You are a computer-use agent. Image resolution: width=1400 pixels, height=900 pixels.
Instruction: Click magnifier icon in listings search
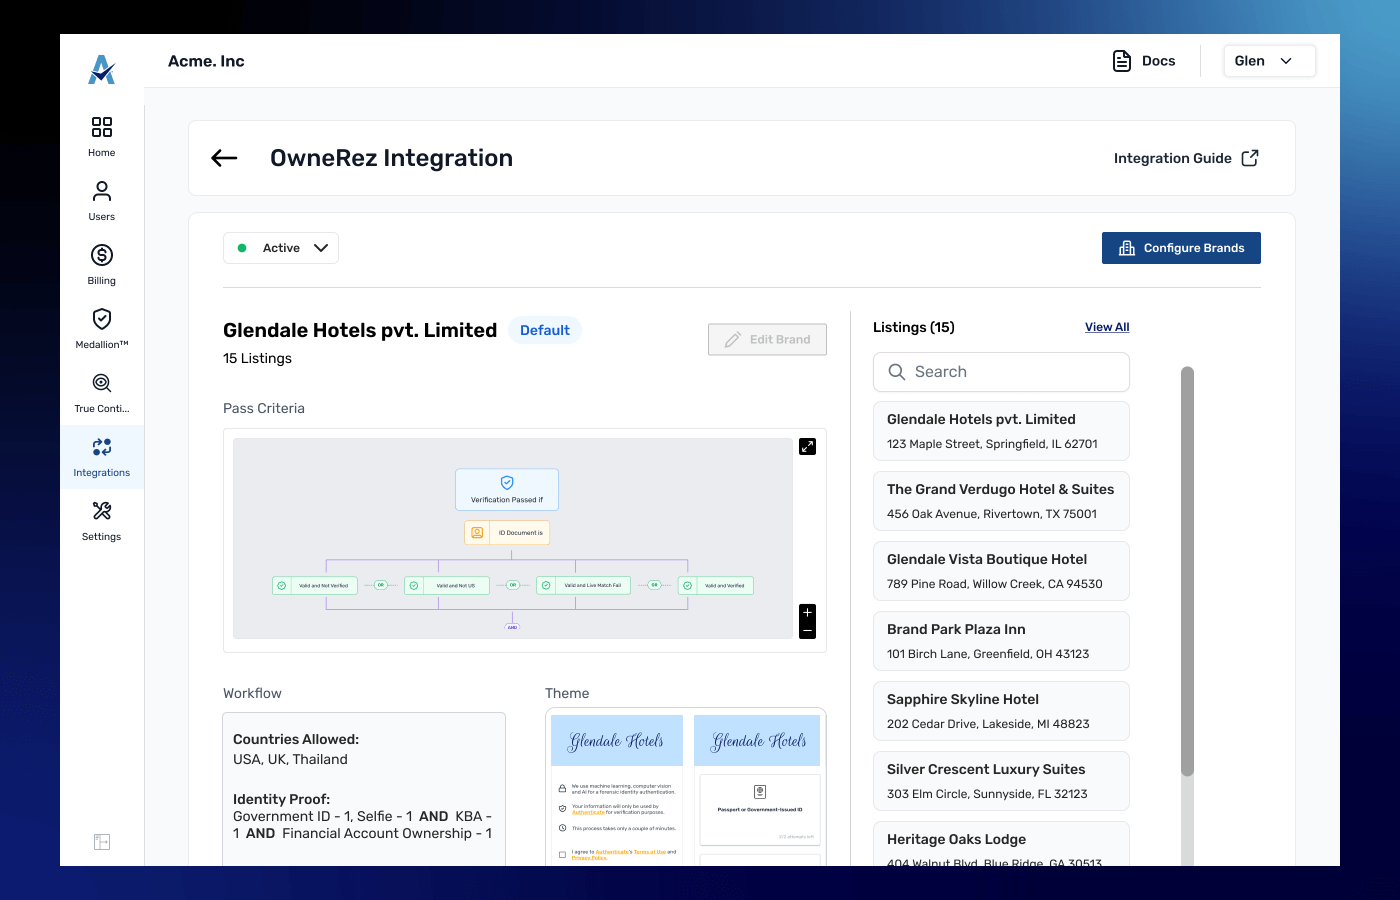tap(897, 372)
